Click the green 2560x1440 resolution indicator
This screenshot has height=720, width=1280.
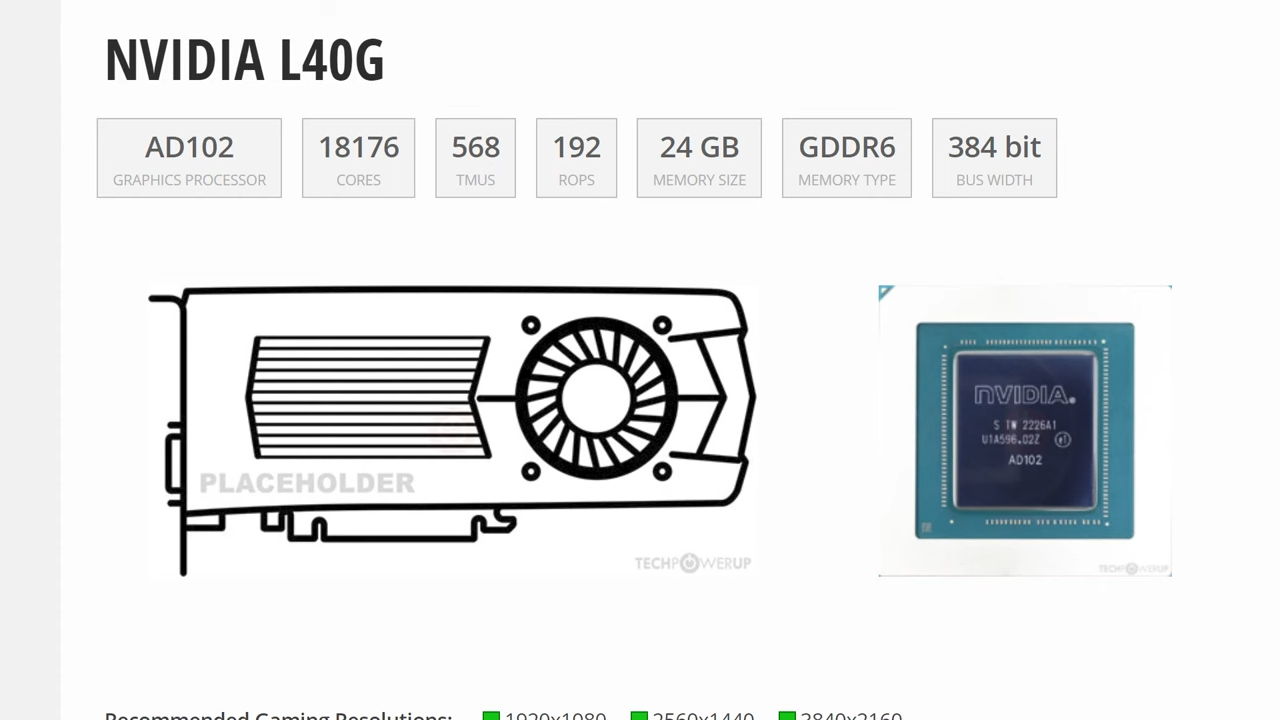tap(639, 716)
